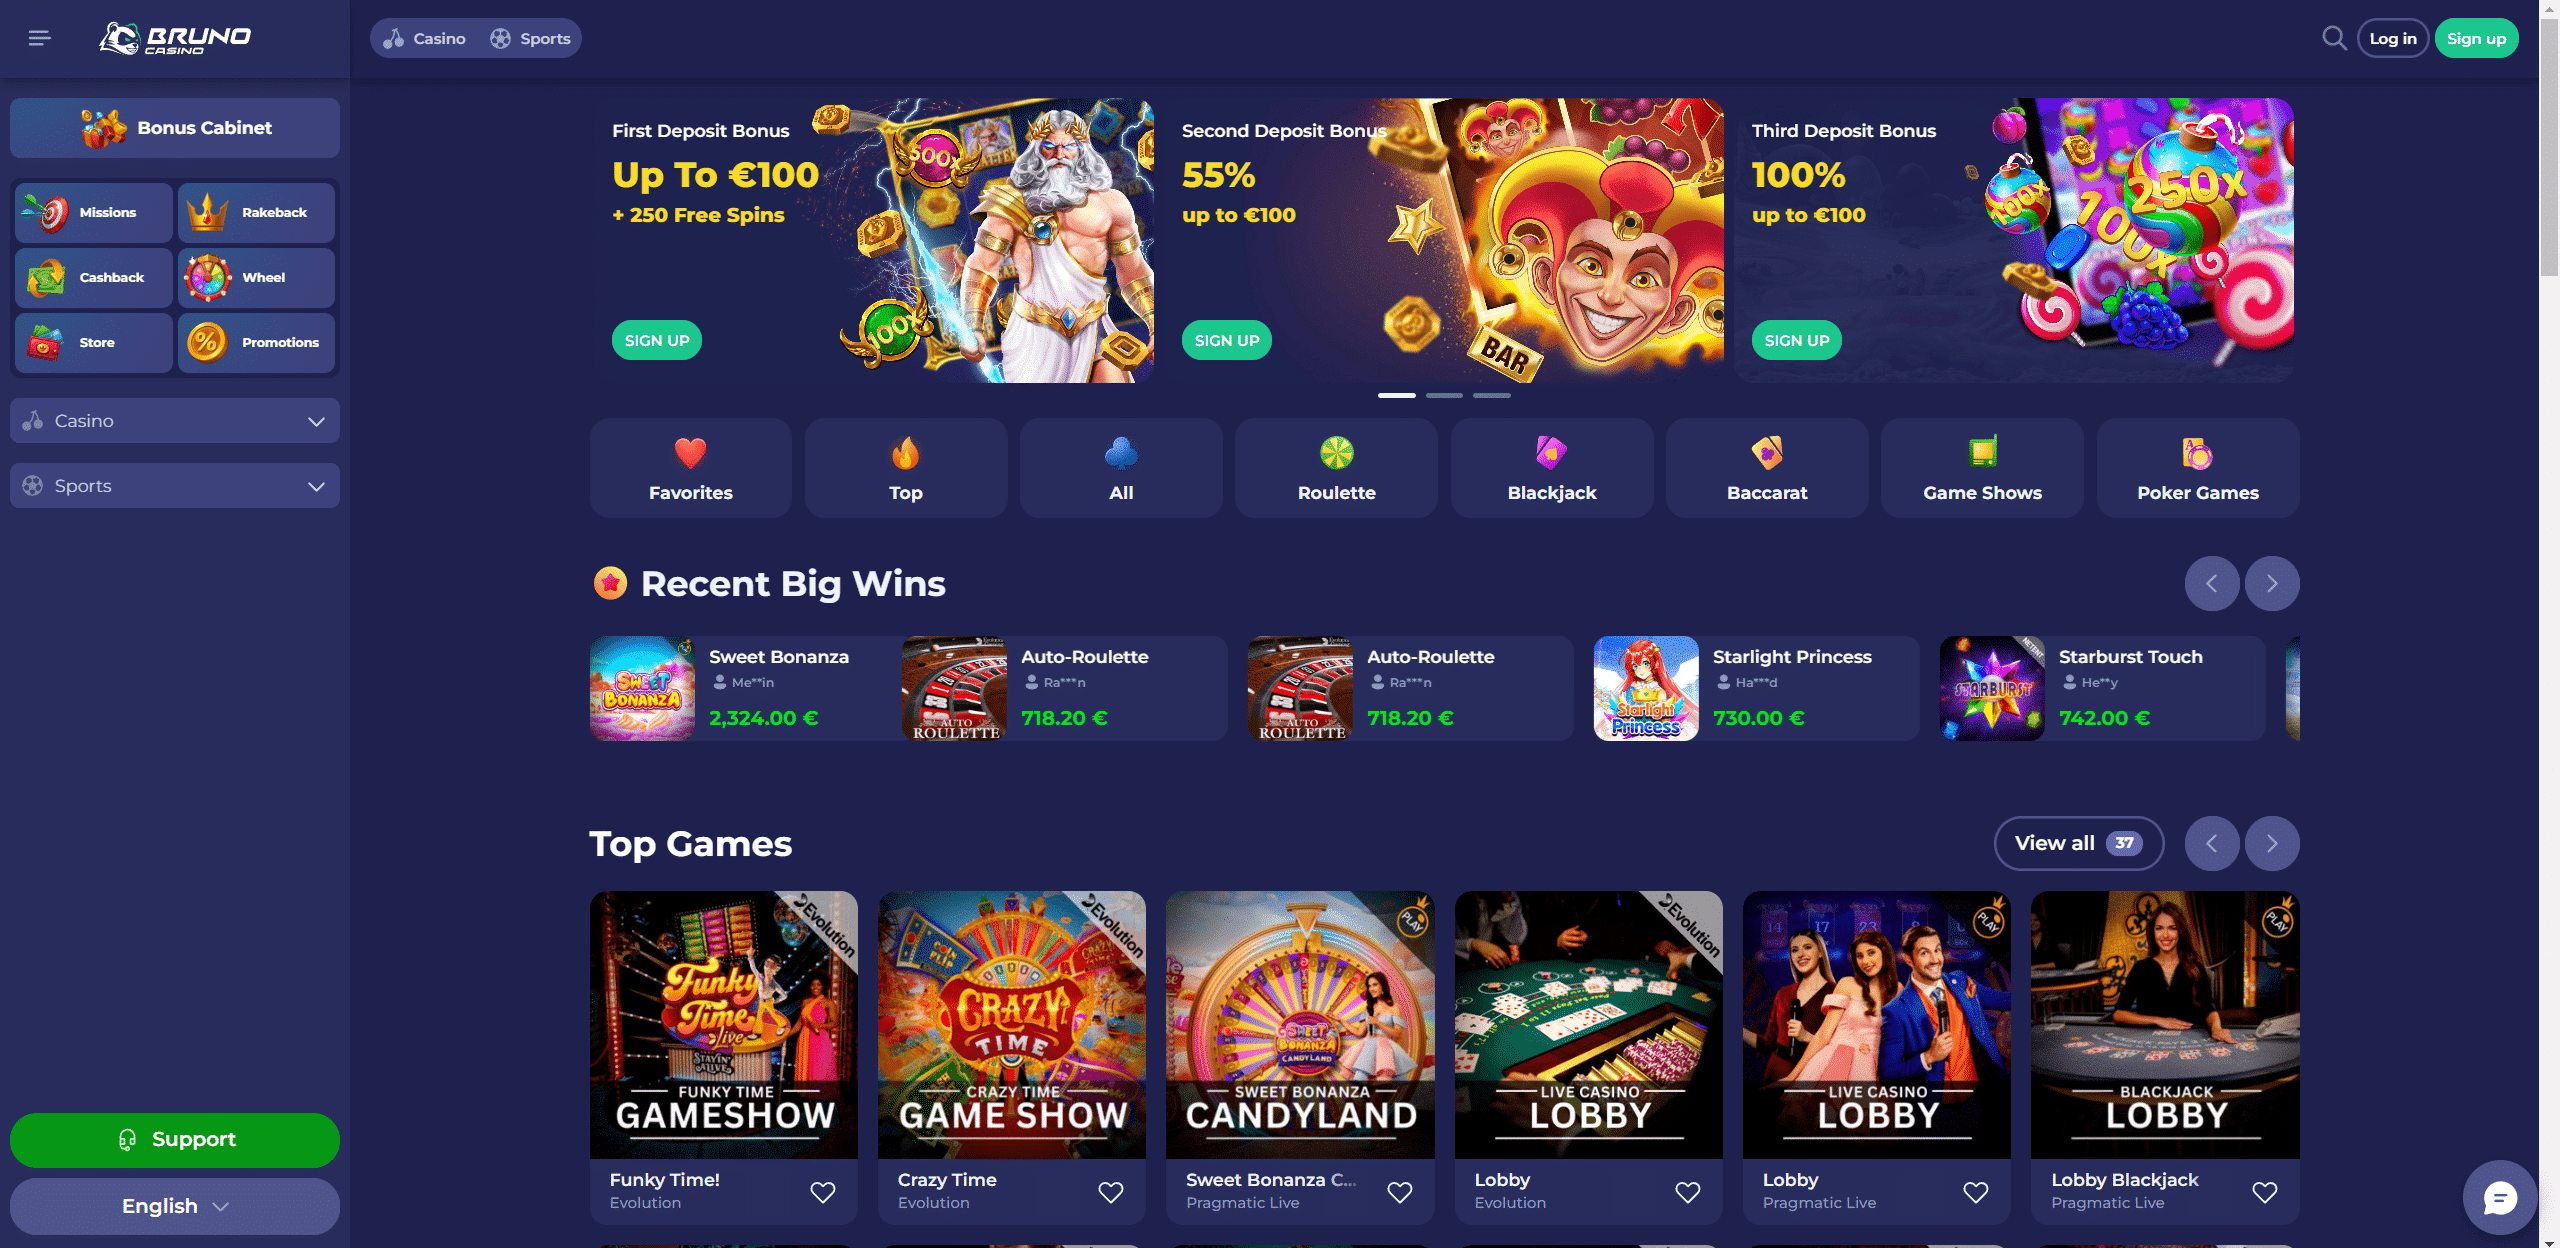This screenshot has width=2560, height=1248.
Task: Toggle favorite heart on Crazy Time
Action: tap(1111, 1191)
